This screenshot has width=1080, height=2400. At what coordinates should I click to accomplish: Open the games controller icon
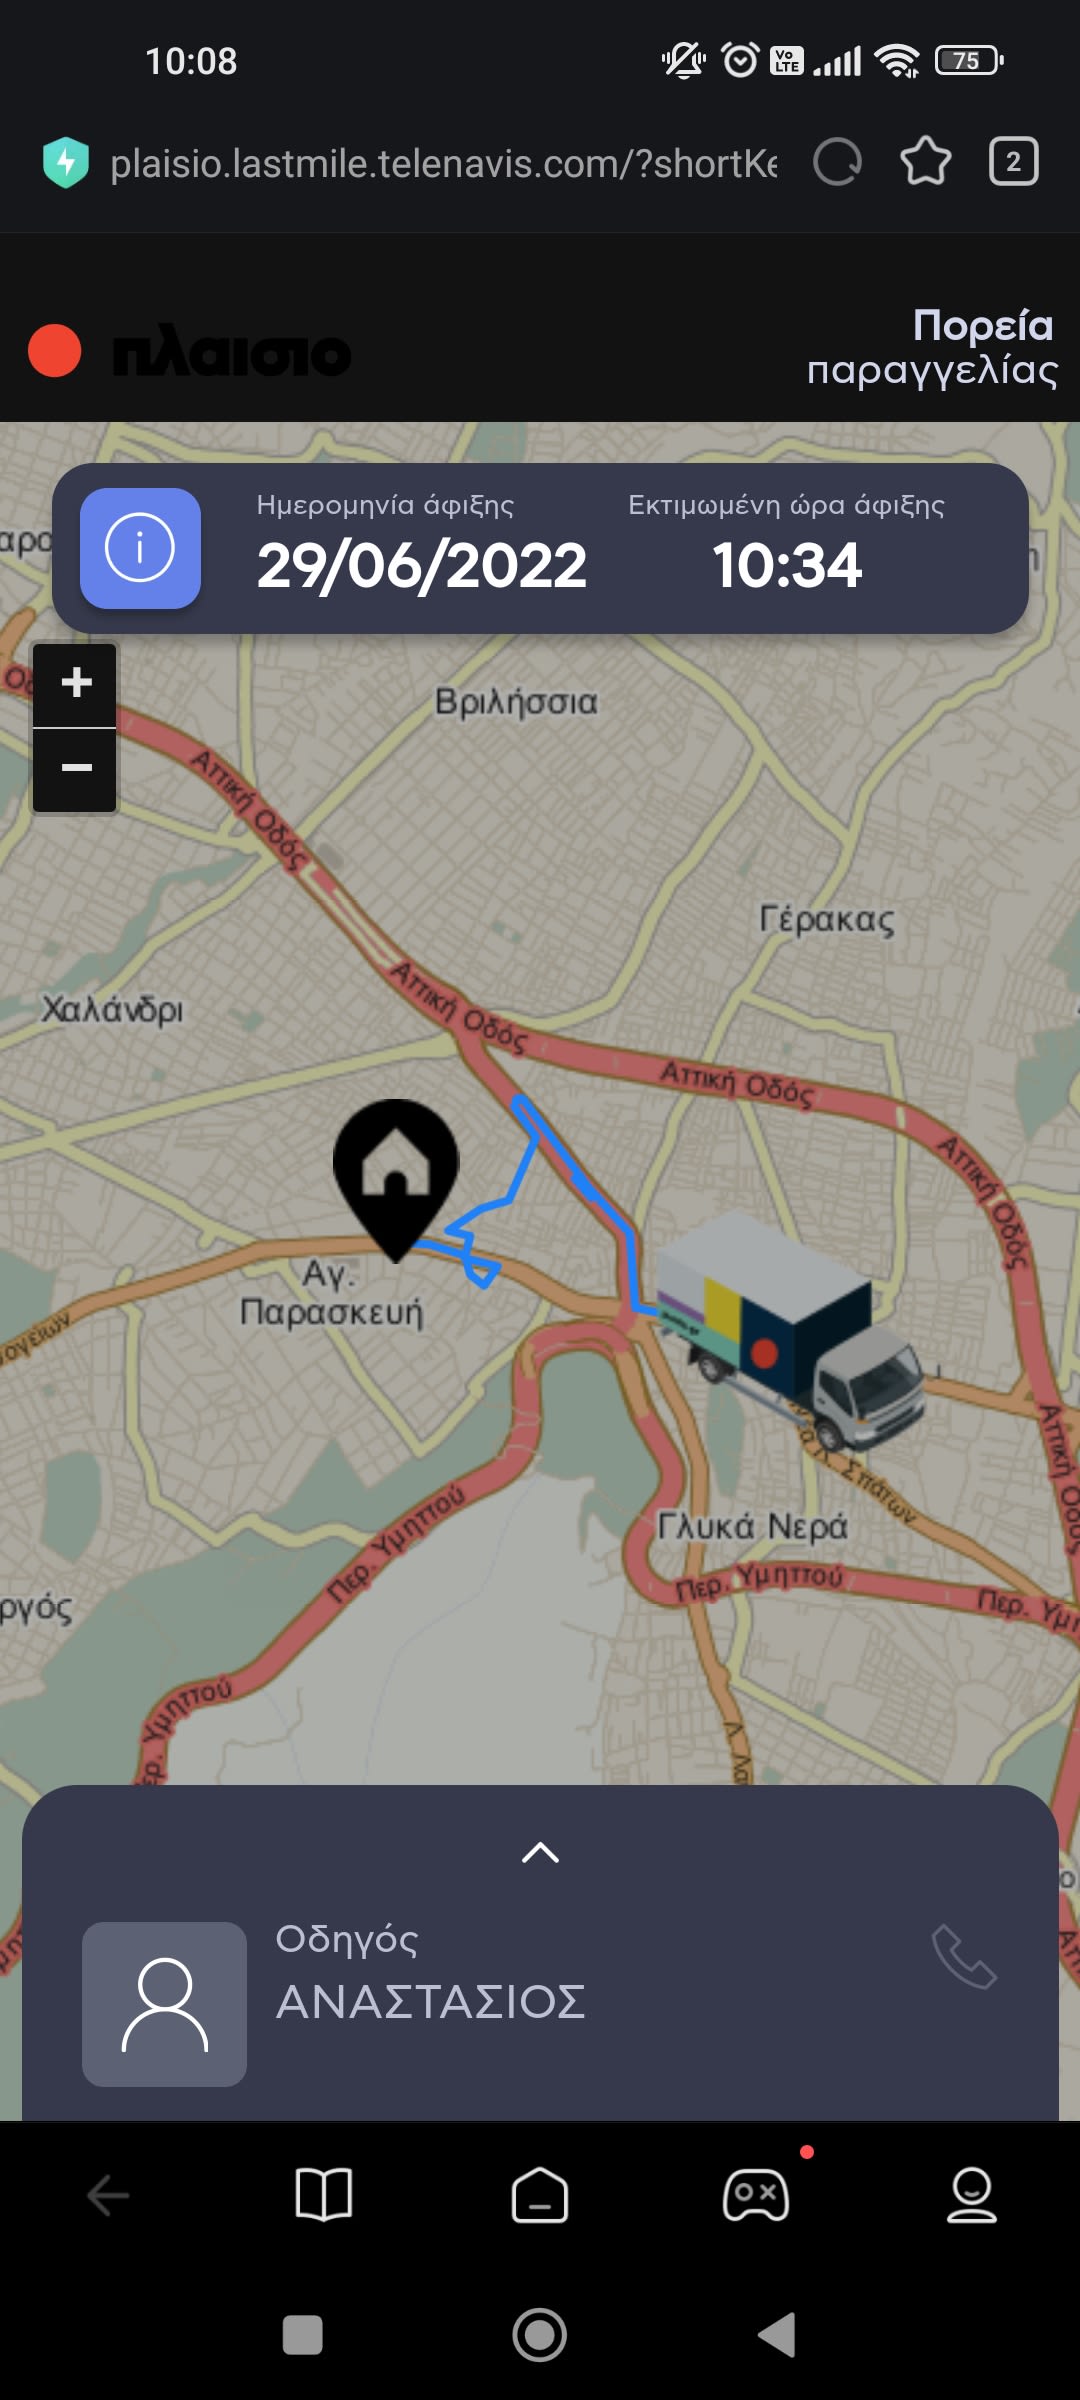pos(756,2195)
